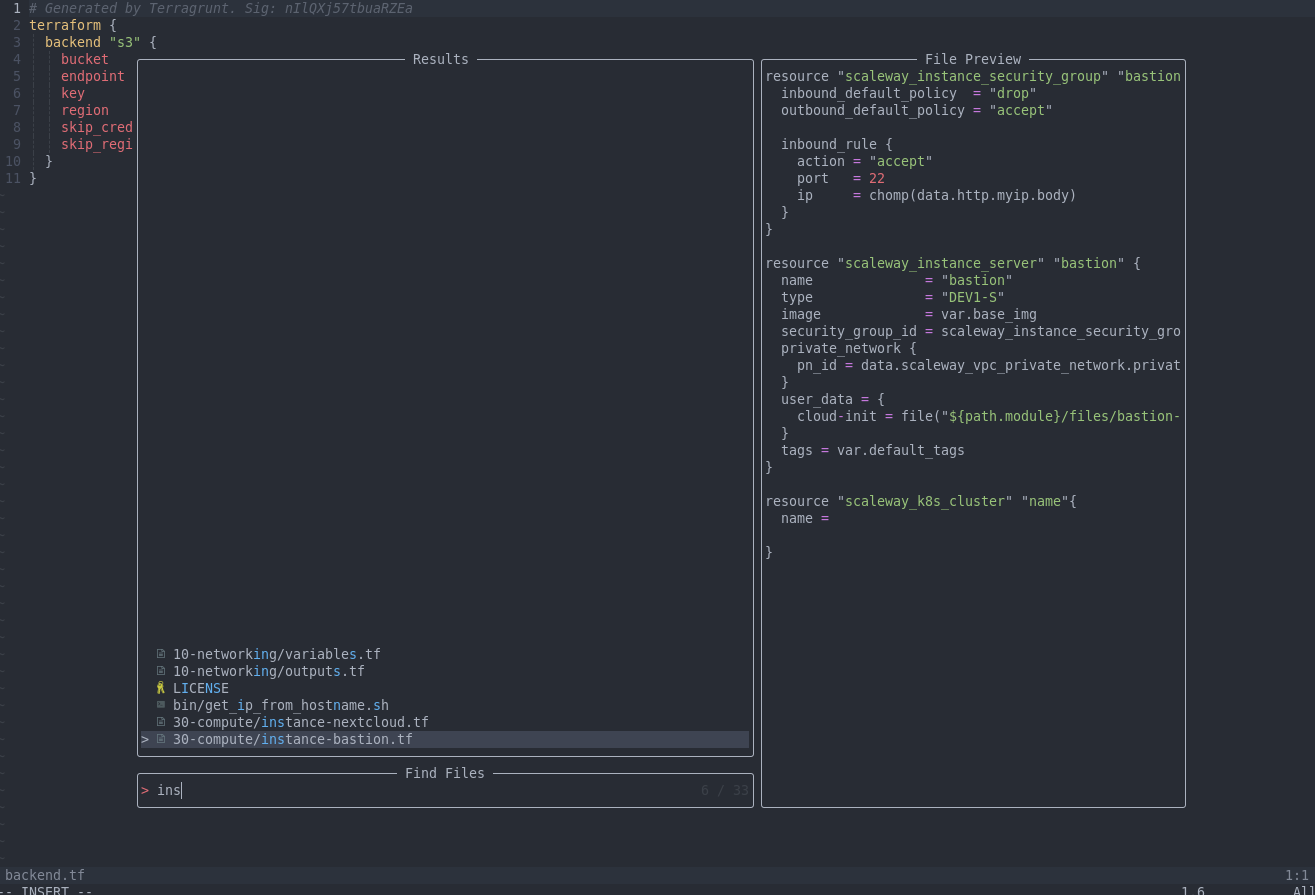The image size is (1315, 895).
Task: Click the Results panel title
Action: tap(440, 59)
